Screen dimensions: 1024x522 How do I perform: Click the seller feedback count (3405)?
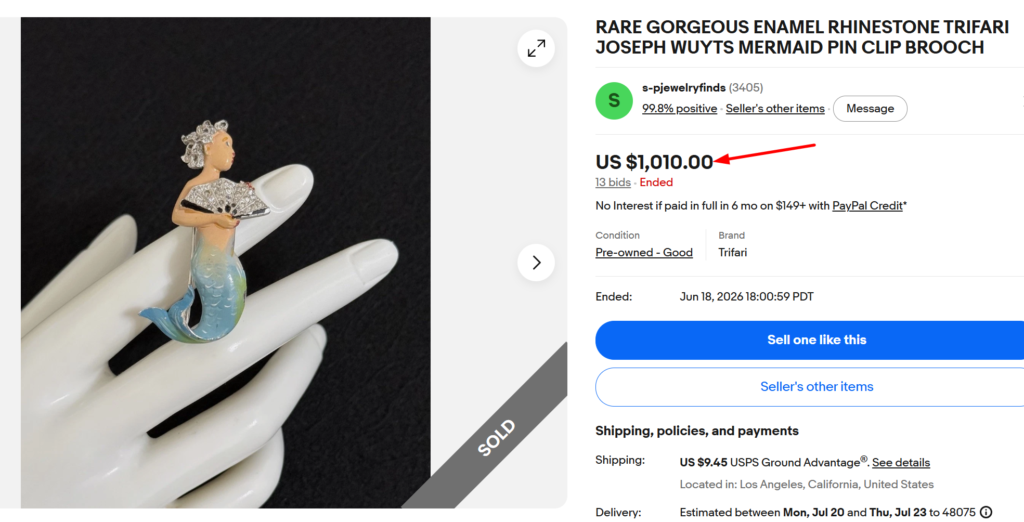pyautogui.click(x=746, y=88)
